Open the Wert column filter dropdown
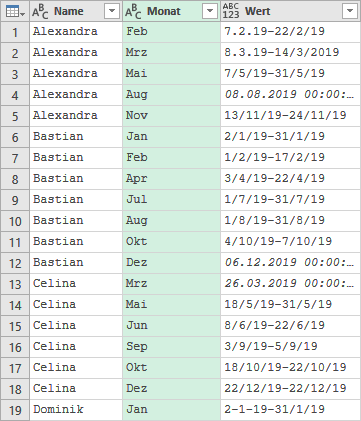 350,11
